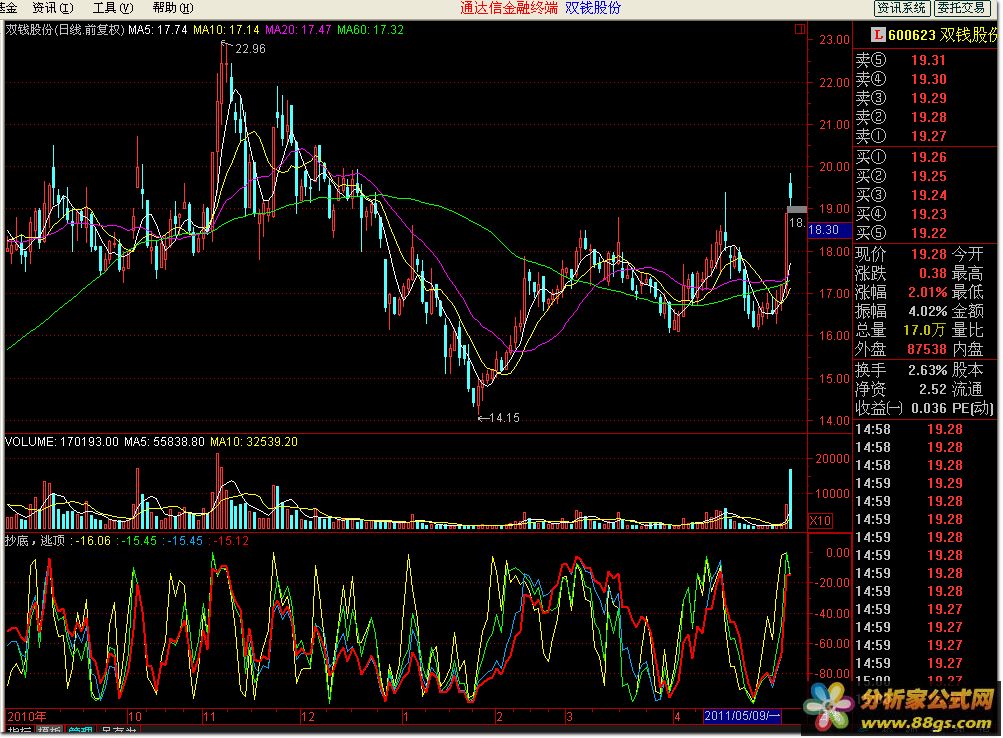Viewport: 1003px width, 738px height.
Task: Click the 双钱股份(日线.前复权) chart title
Action: pos(65,29)
